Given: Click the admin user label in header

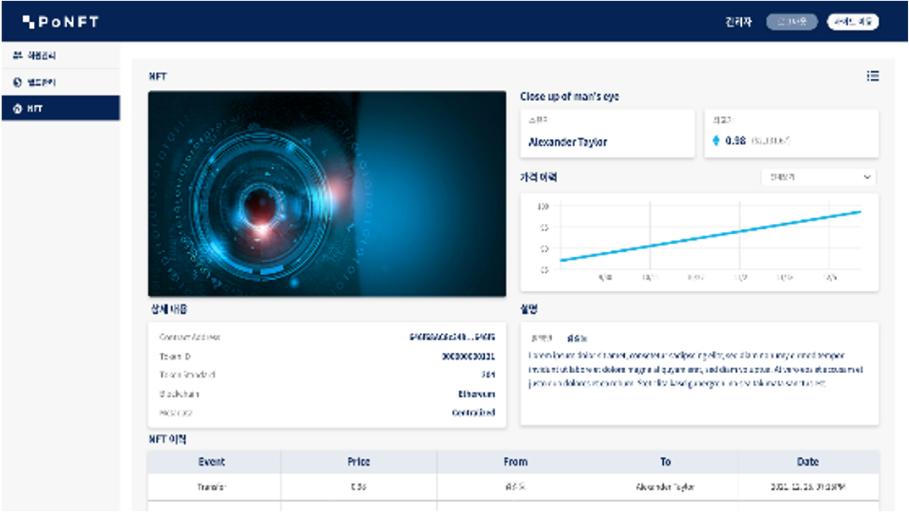Looking at the screenshot, I should pos(739,22).
